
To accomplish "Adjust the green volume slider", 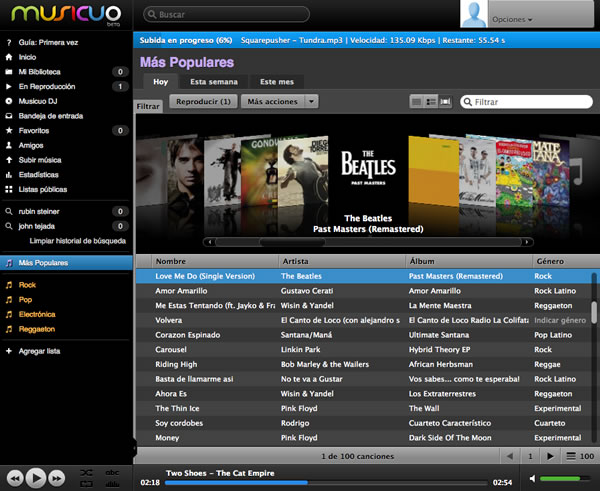I will [x=565, y=478].
